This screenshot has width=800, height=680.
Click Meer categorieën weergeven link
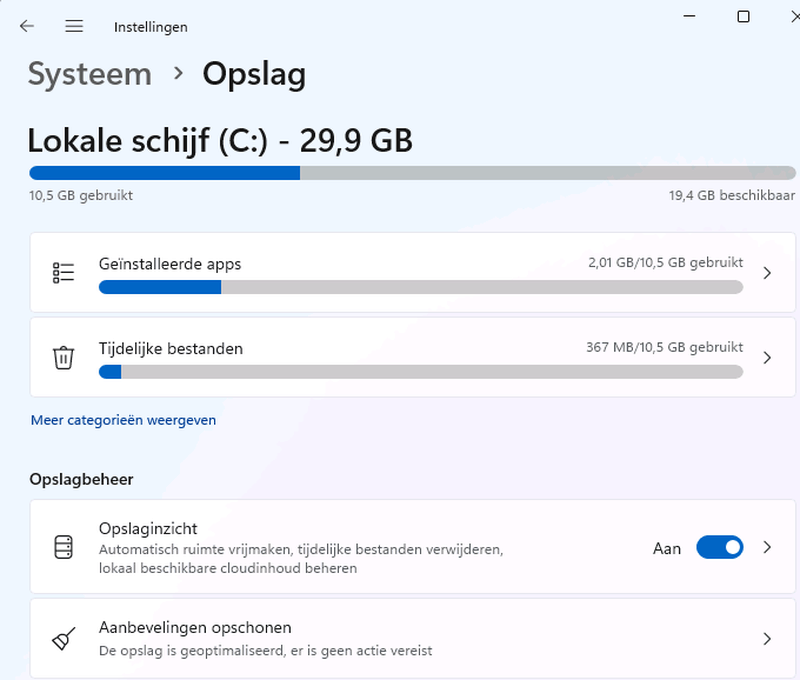123,420
